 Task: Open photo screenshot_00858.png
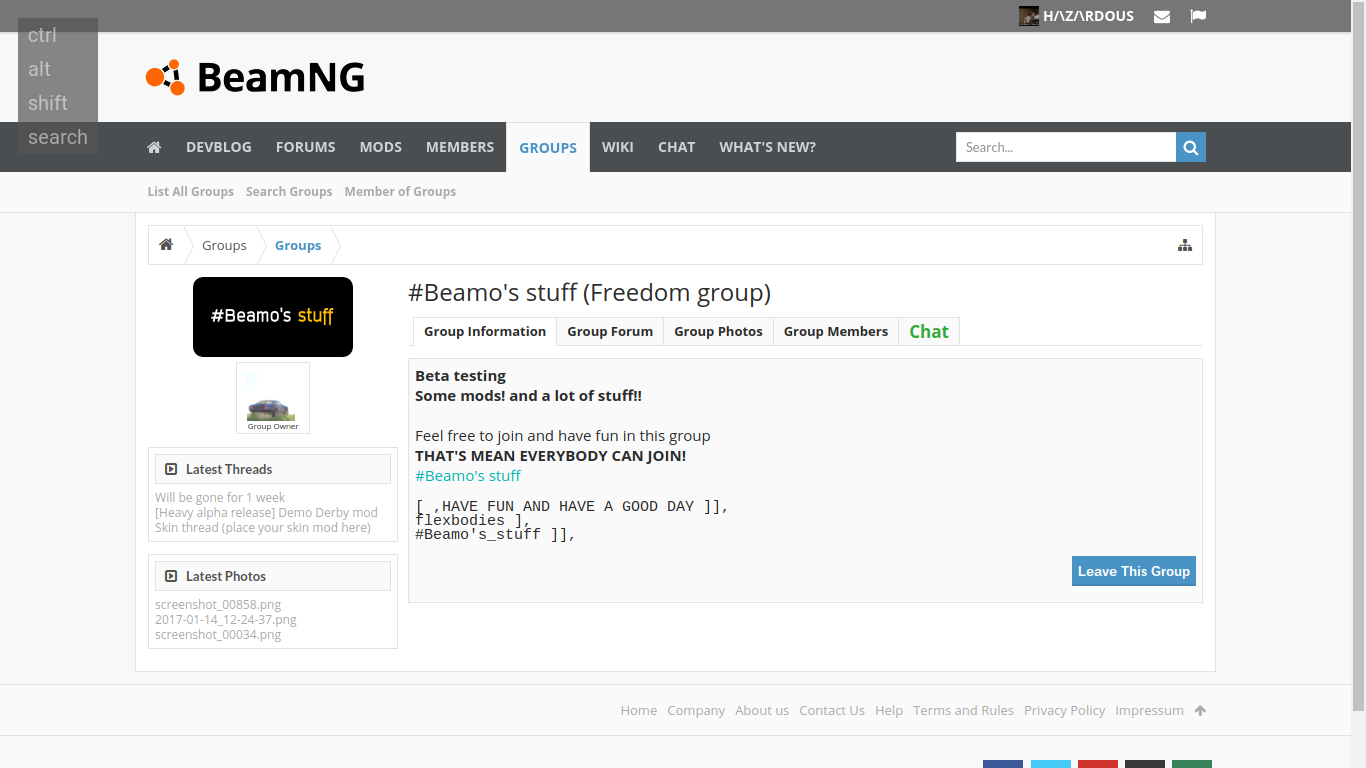click(218, 604)
